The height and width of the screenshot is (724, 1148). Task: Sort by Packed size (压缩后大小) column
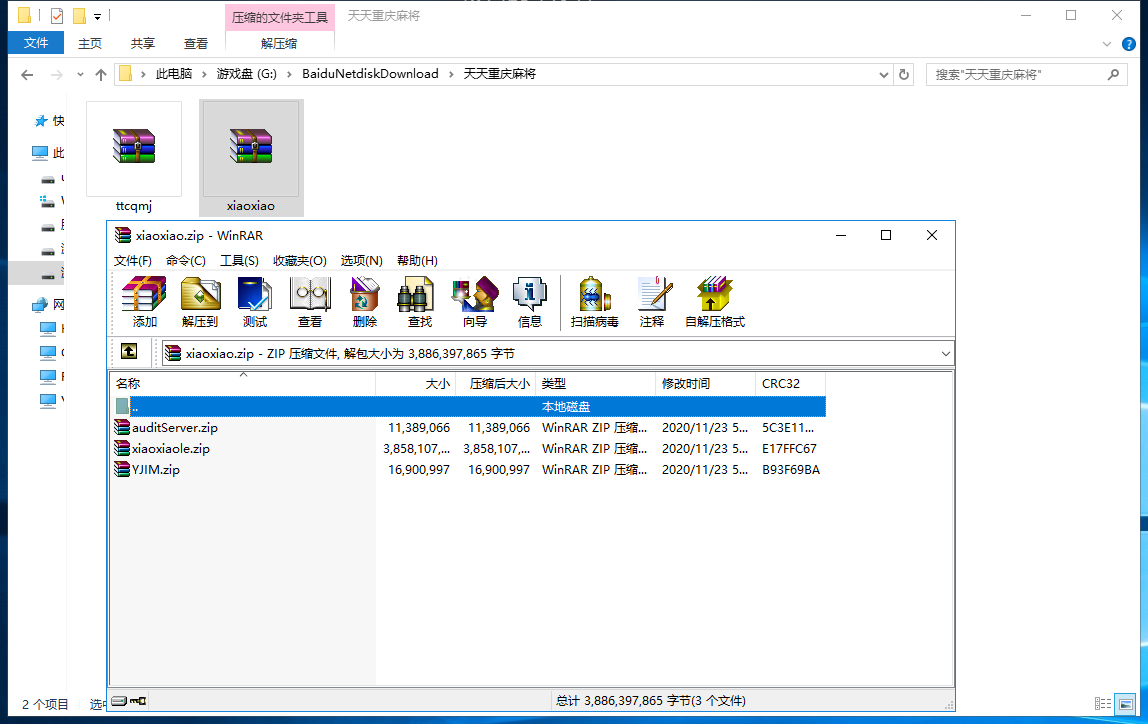(496, 384)
